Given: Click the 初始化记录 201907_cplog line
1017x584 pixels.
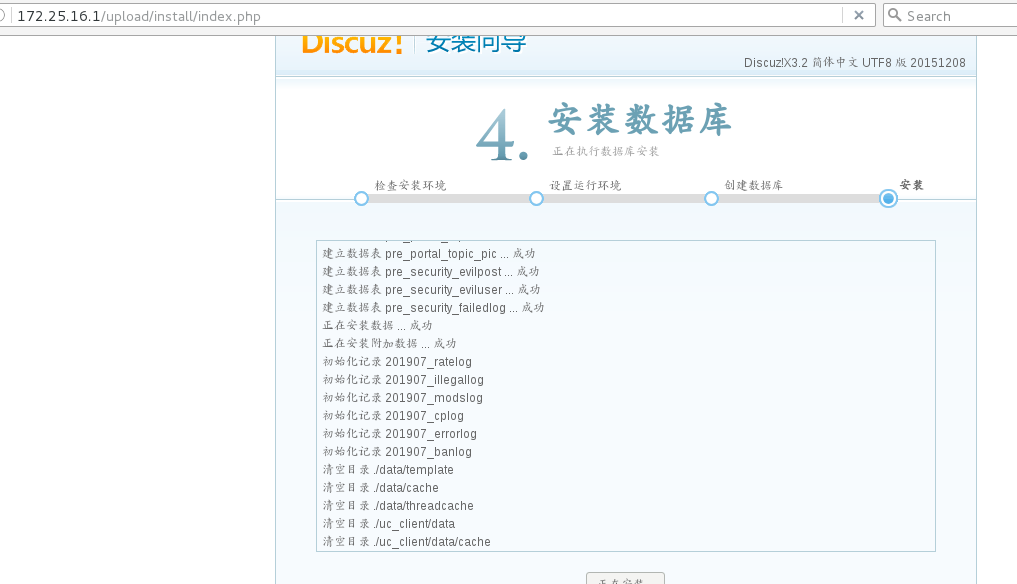Looking at the screenshot, I should [x=393, y=416].
